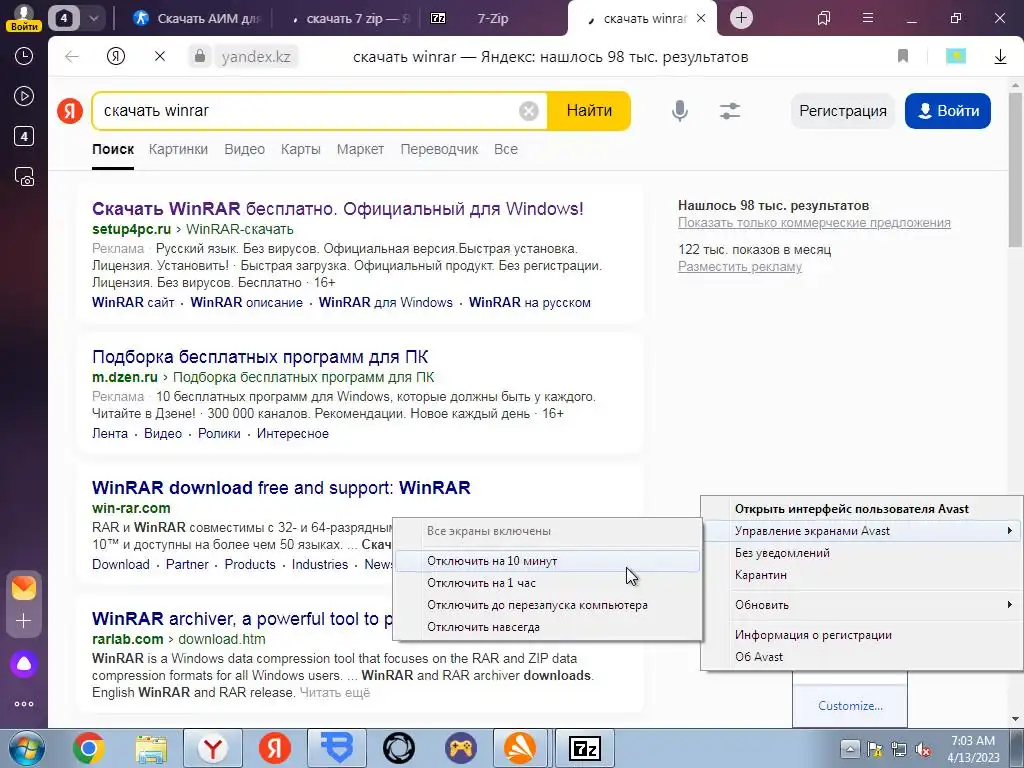1024x768 pixels.
Task: Show hidden tray icons arrow
Action: click(850, 749)
